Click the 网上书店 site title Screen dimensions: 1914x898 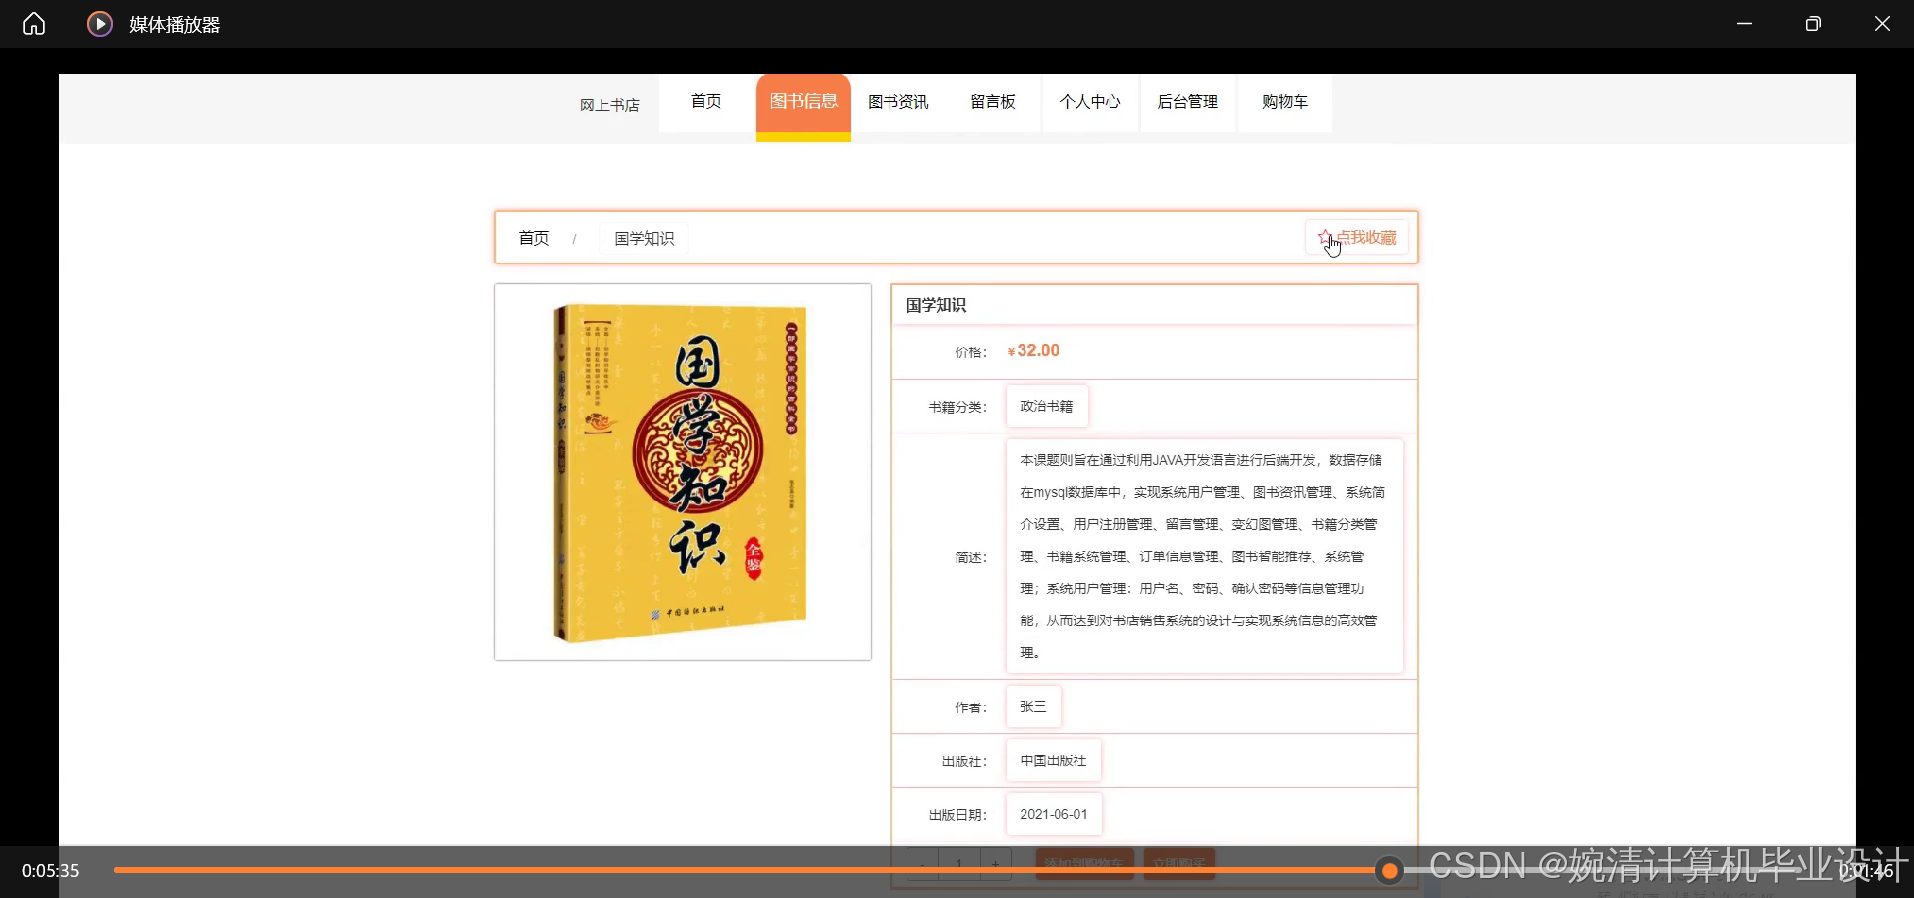(610, 105)
